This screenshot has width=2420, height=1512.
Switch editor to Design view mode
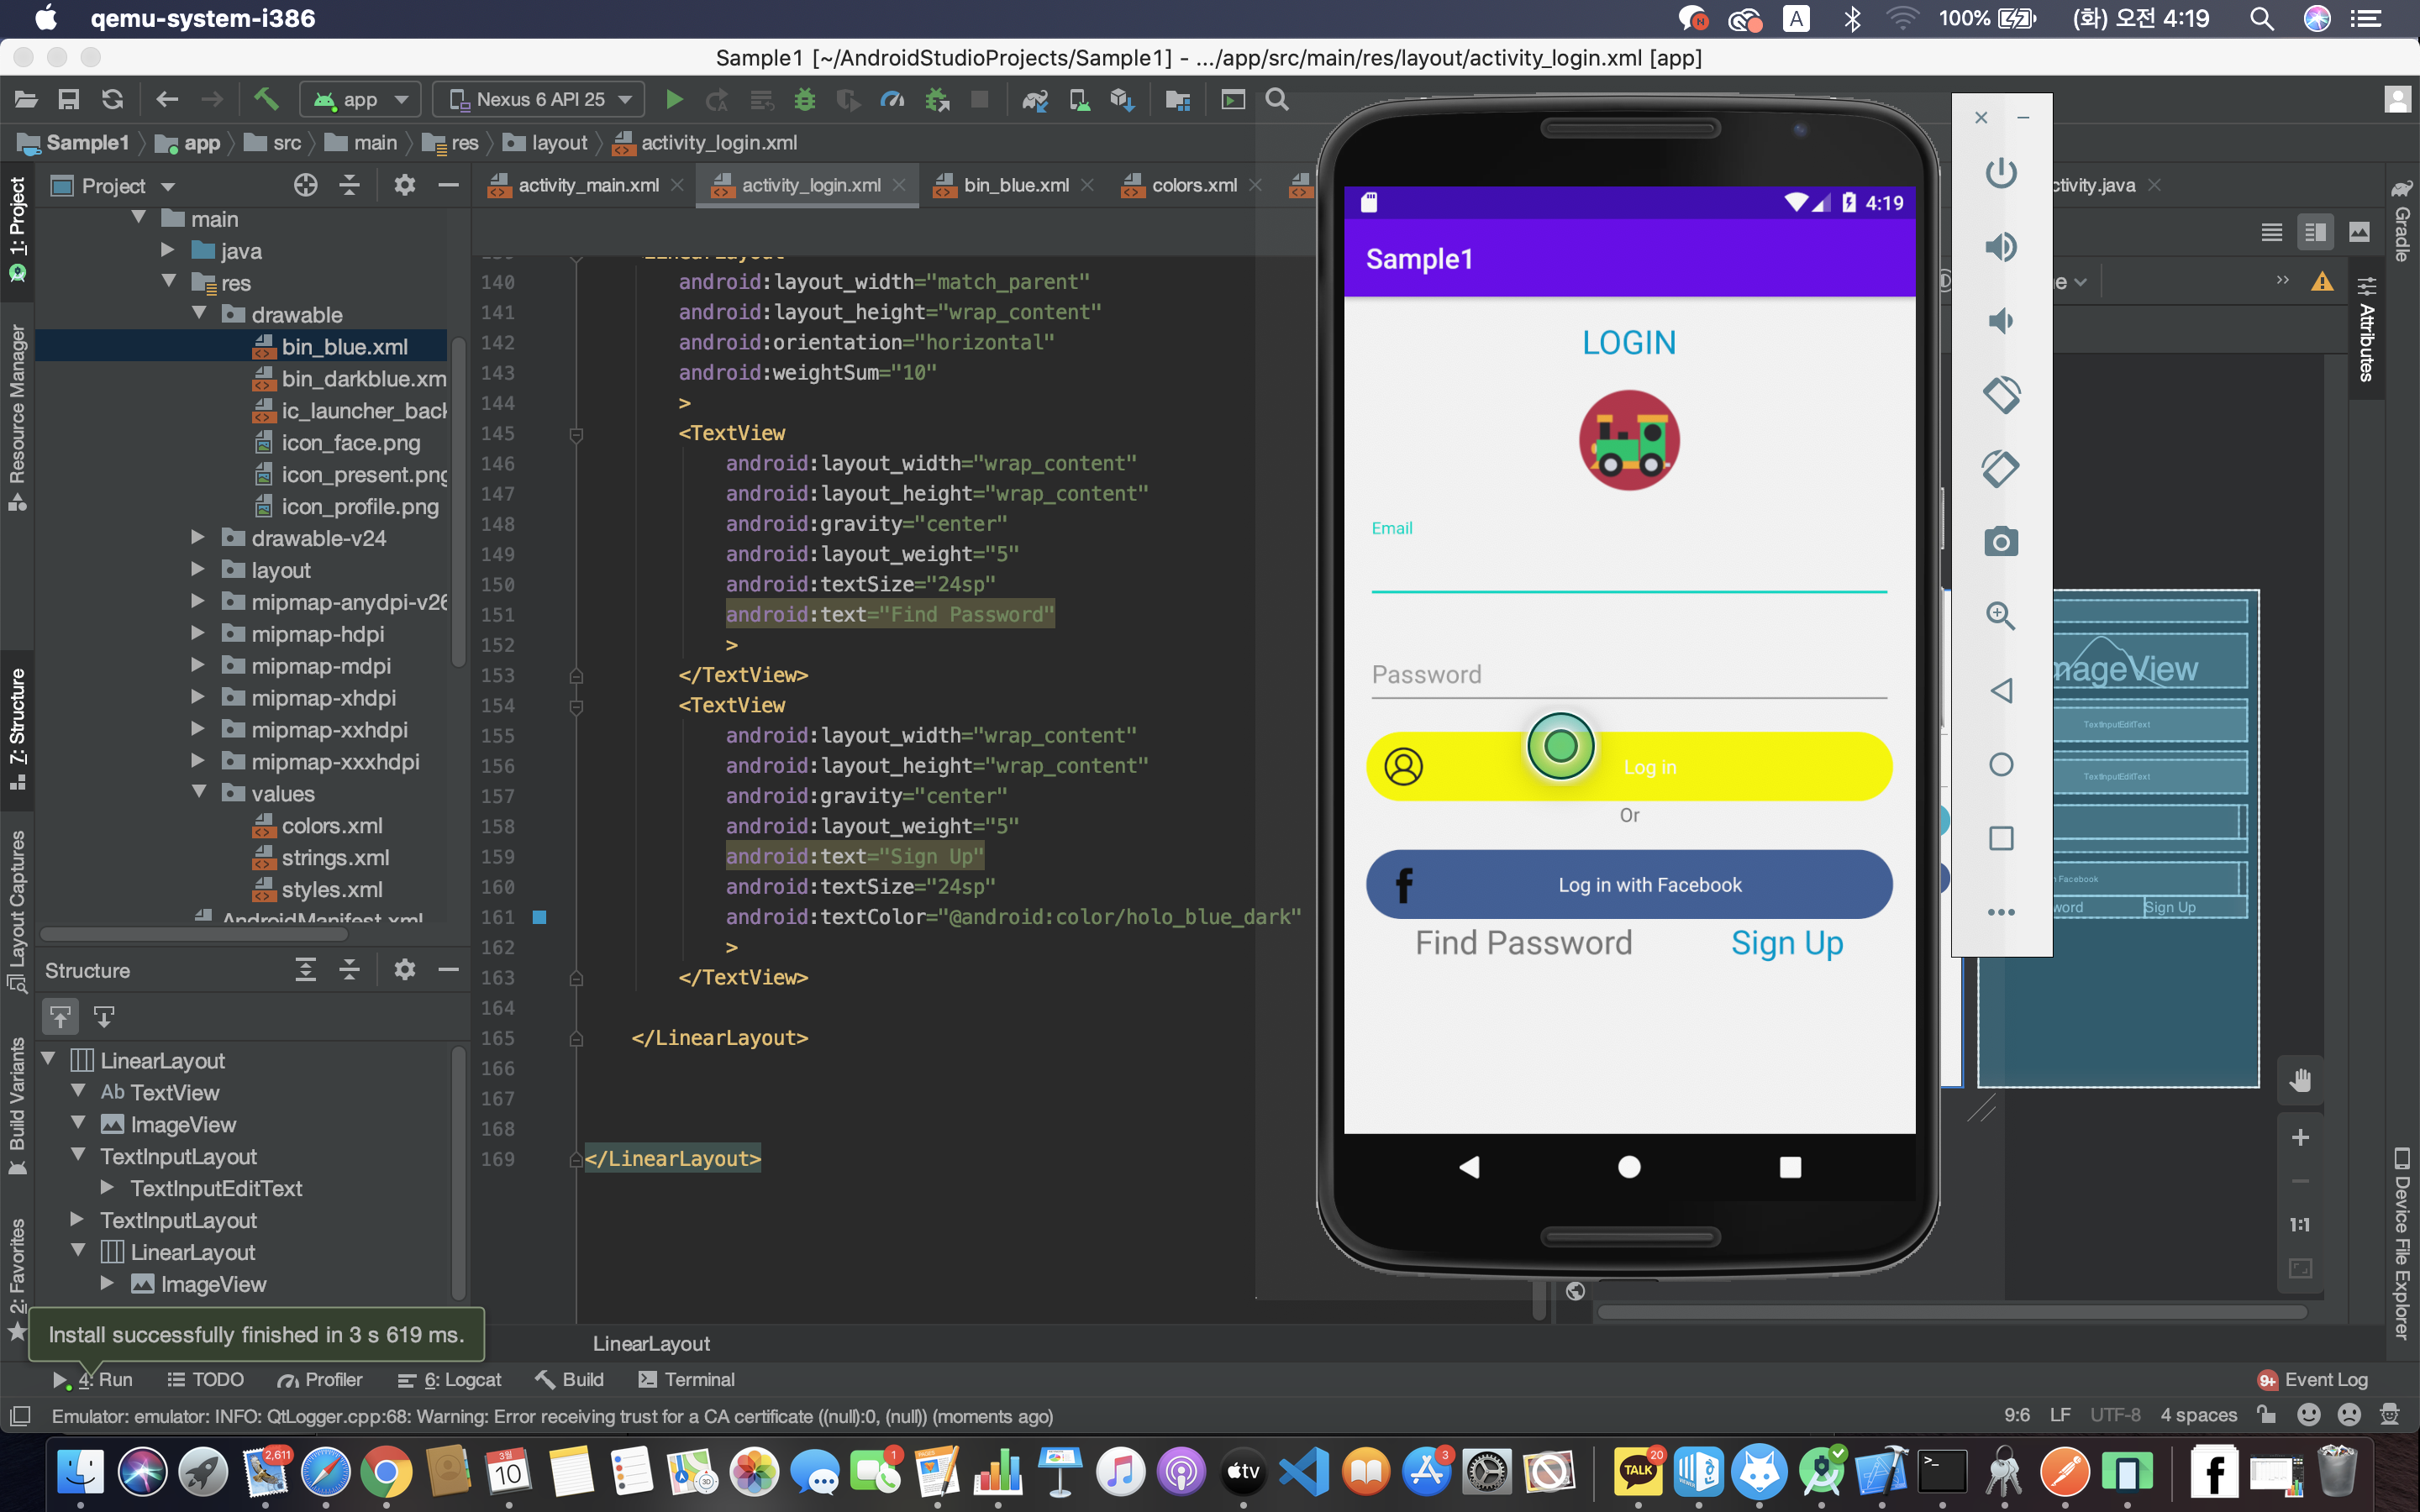[x=2358, y=232]
